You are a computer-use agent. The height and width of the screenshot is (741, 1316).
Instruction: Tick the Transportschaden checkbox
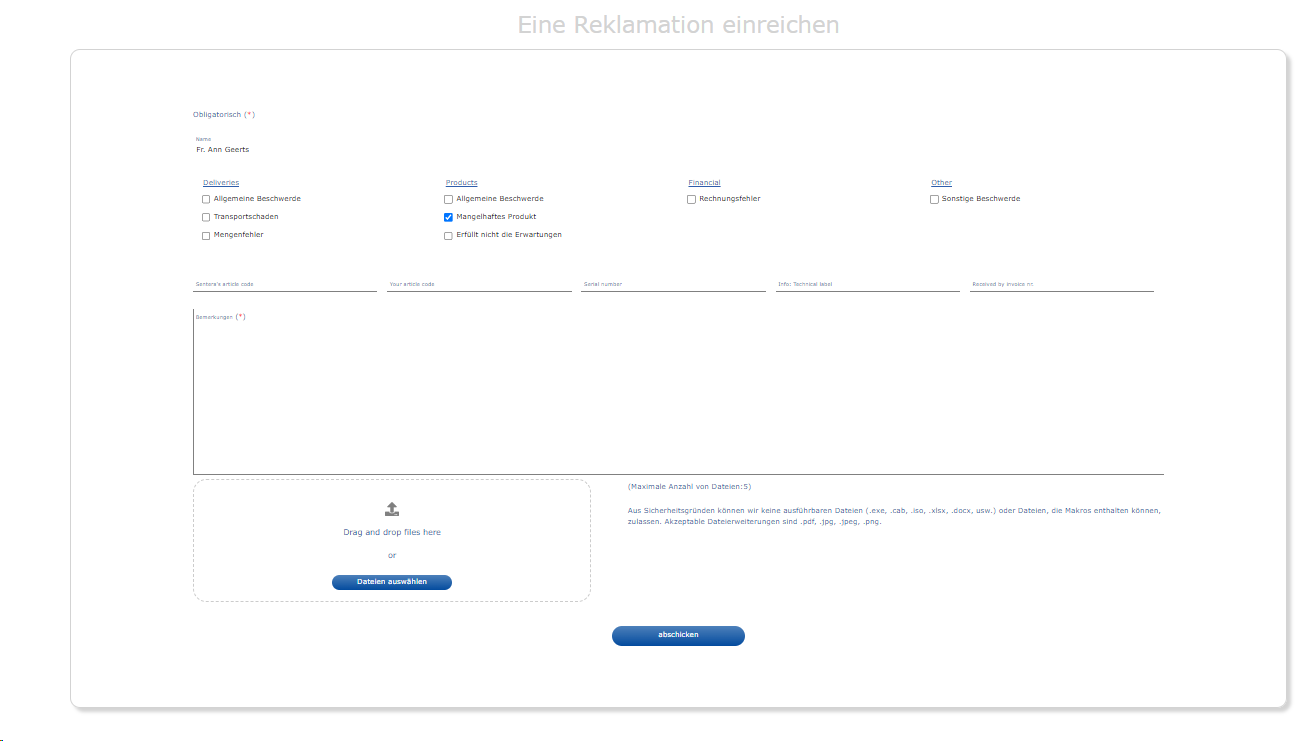click(x=206, y=217)
